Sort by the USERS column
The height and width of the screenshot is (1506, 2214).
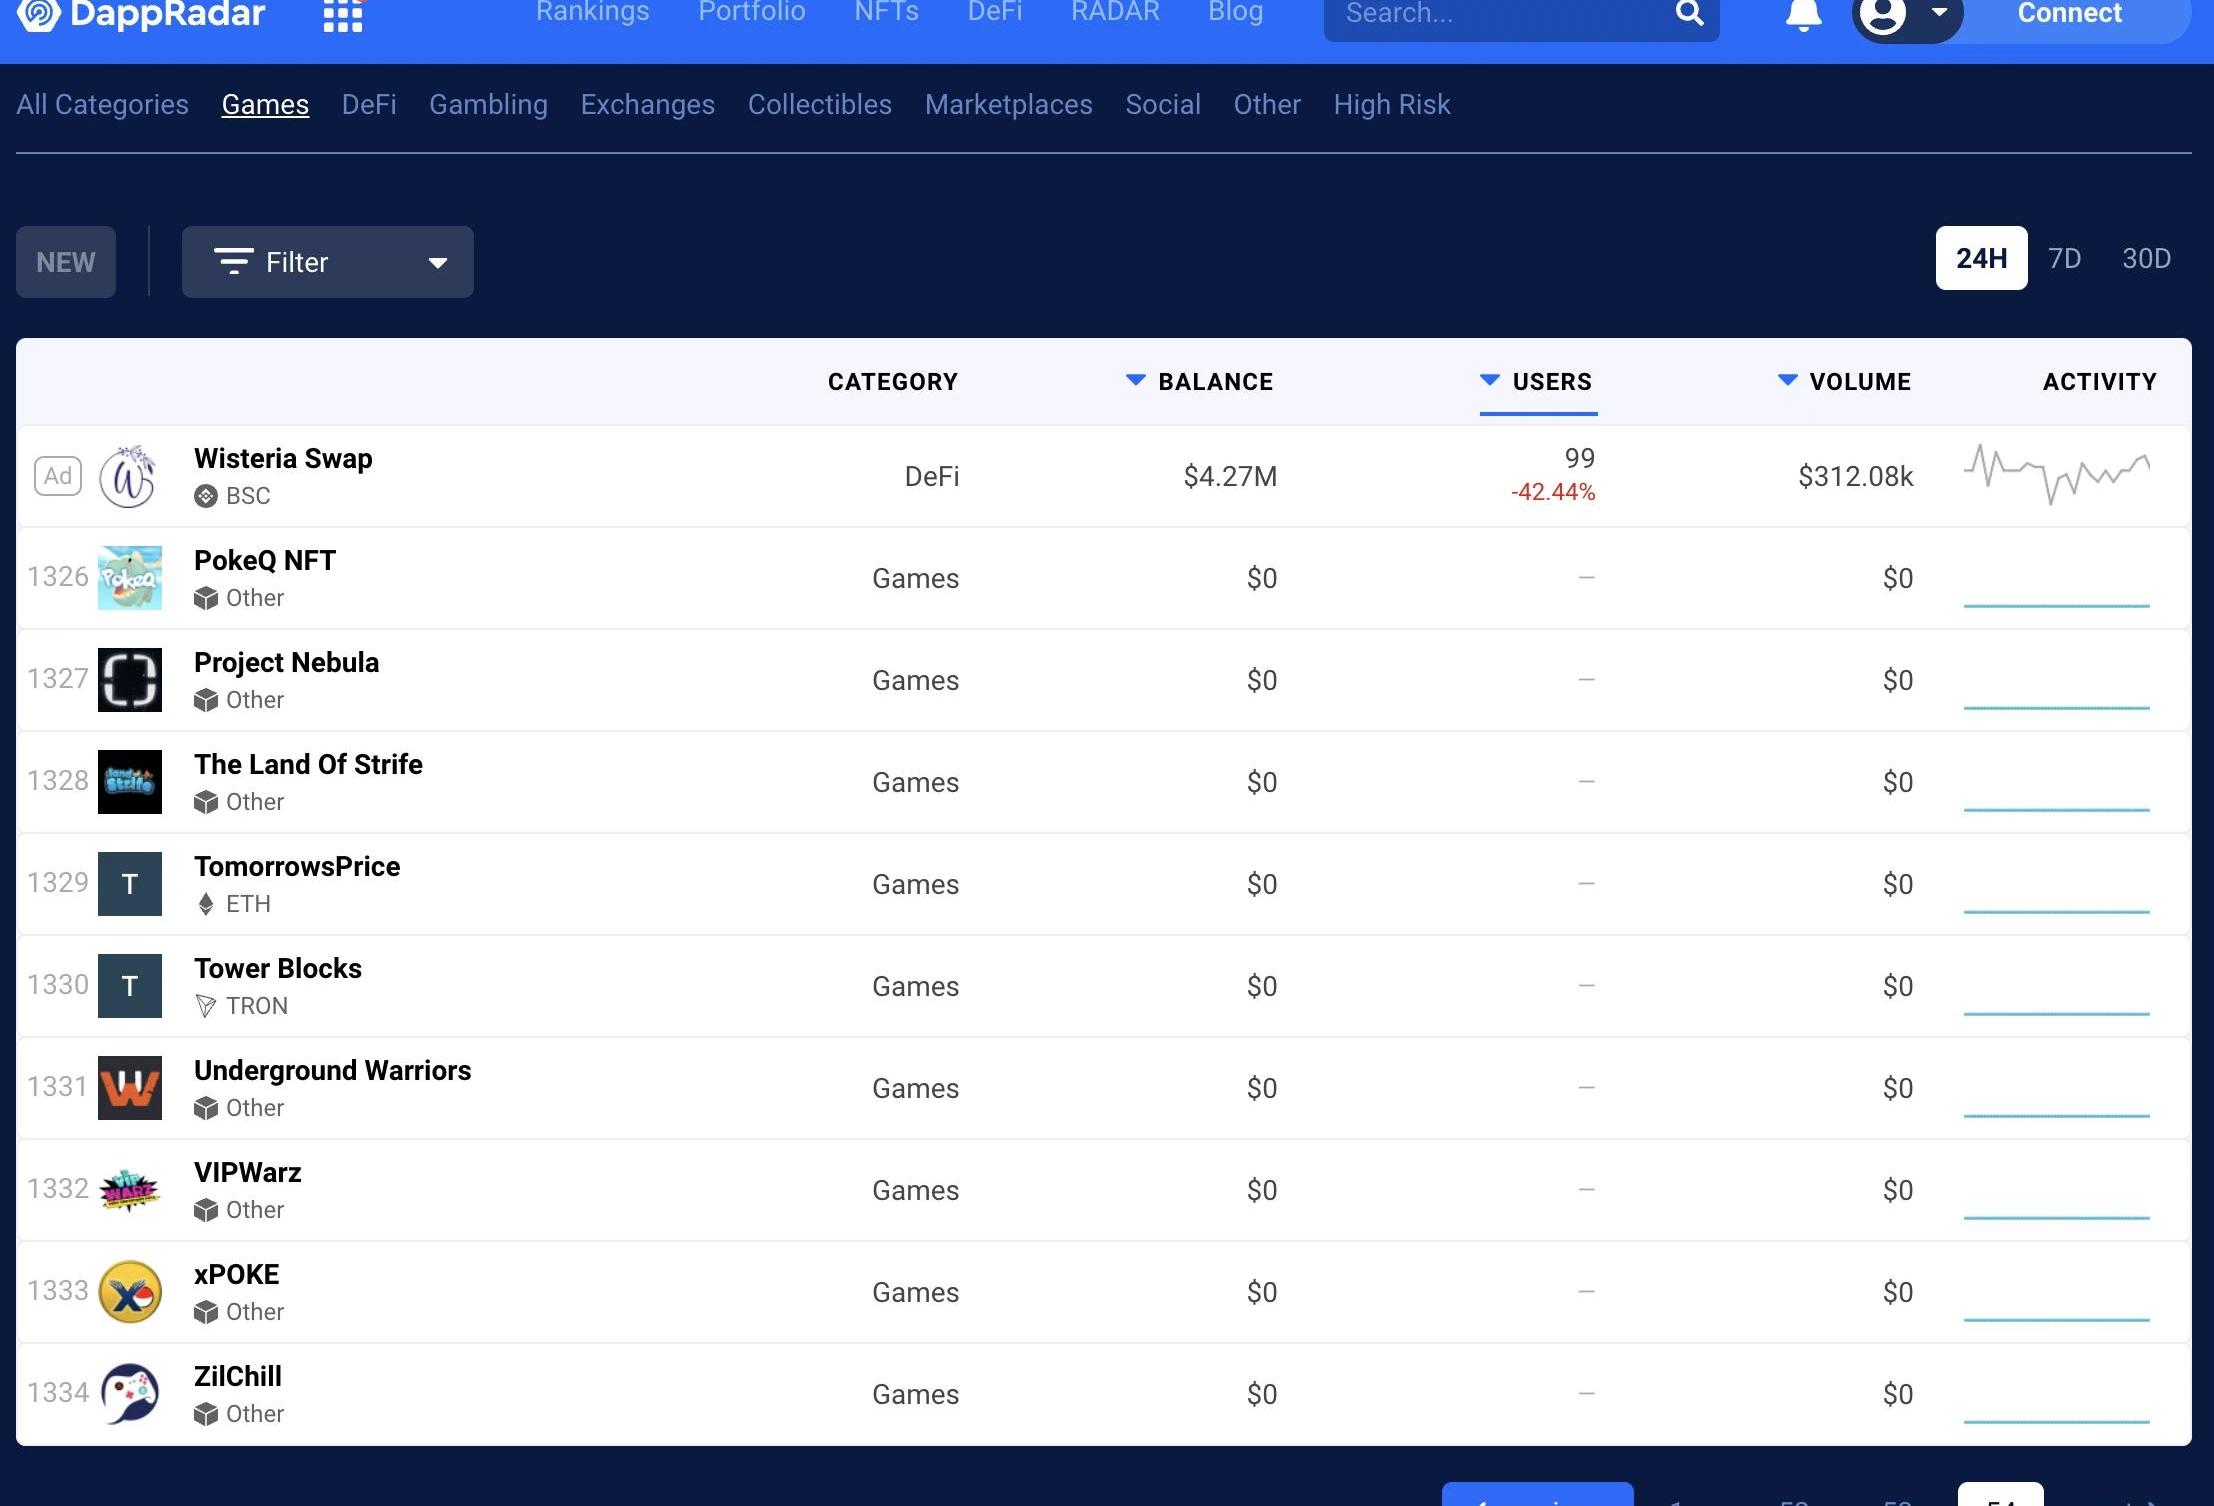click(1537, 381)
